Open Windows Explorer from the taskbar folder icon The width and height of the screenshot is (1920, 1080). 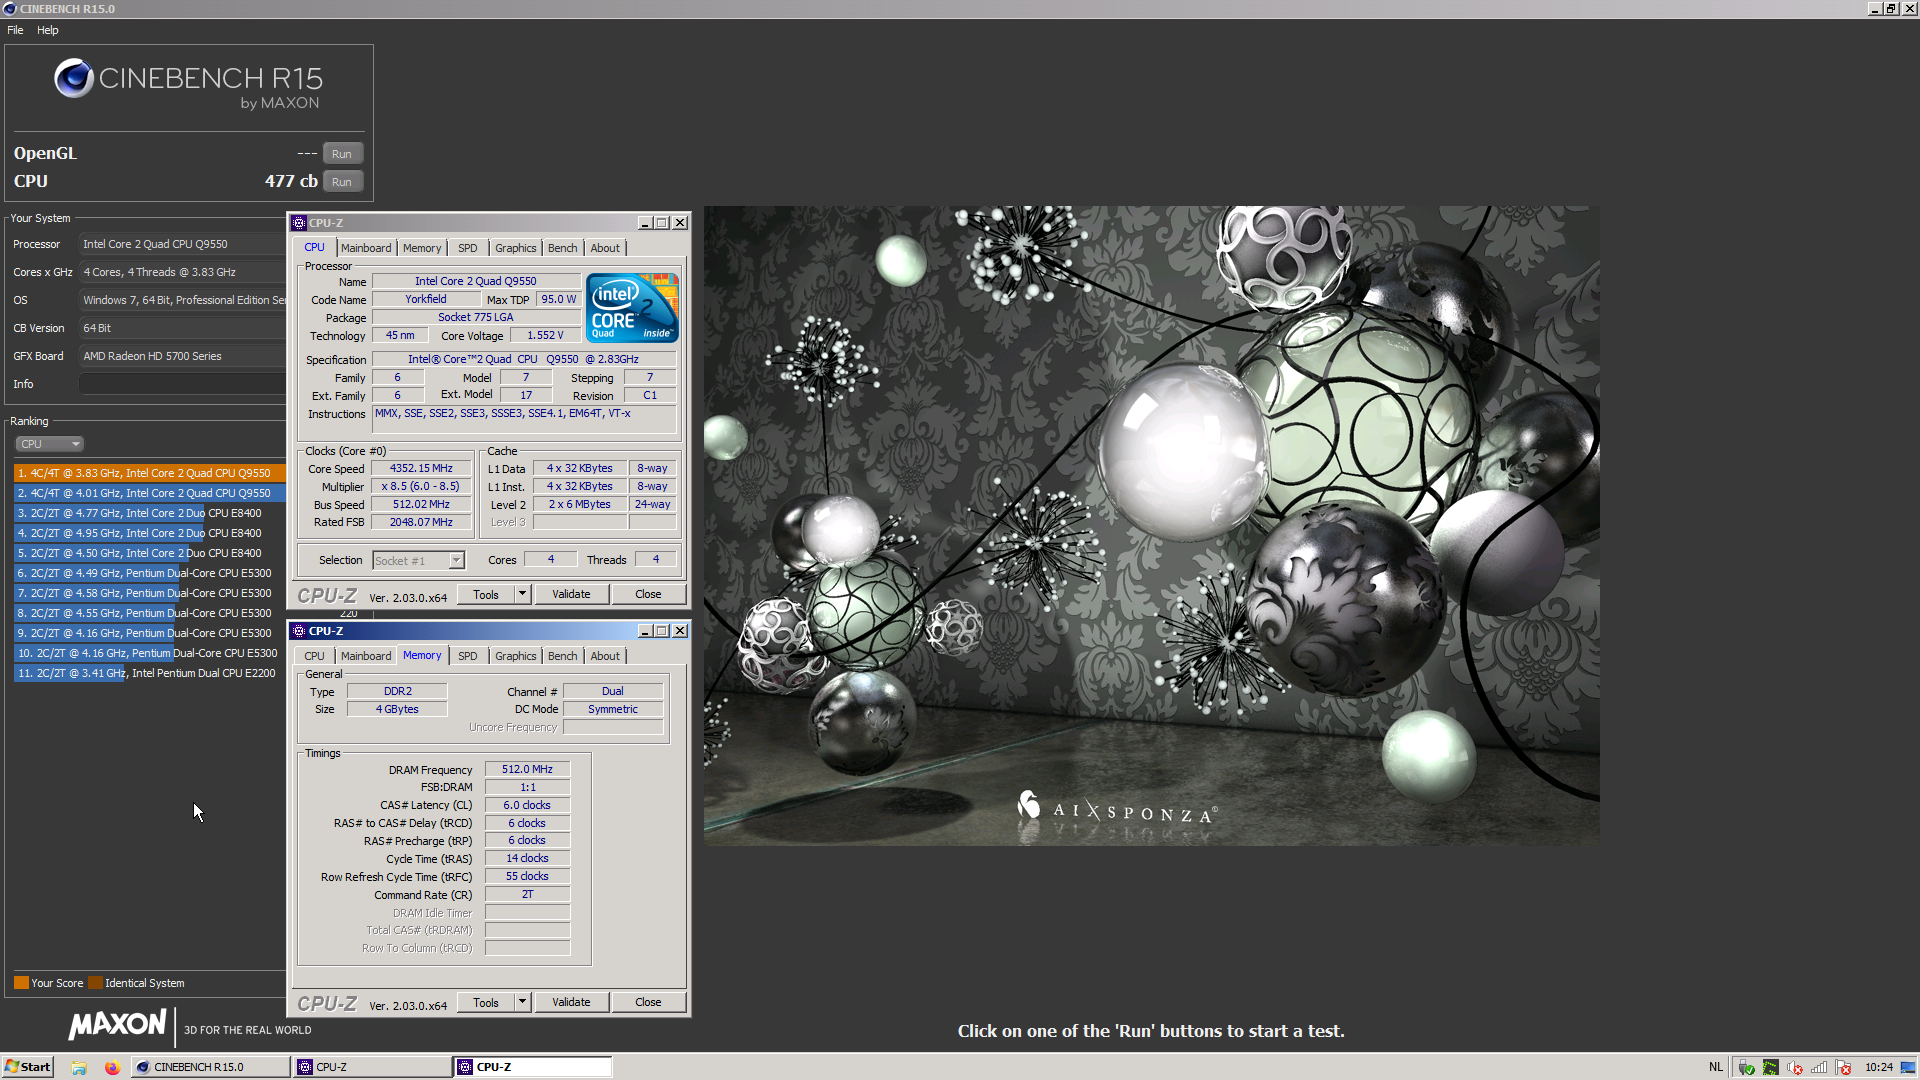[x=79, y=1067]
